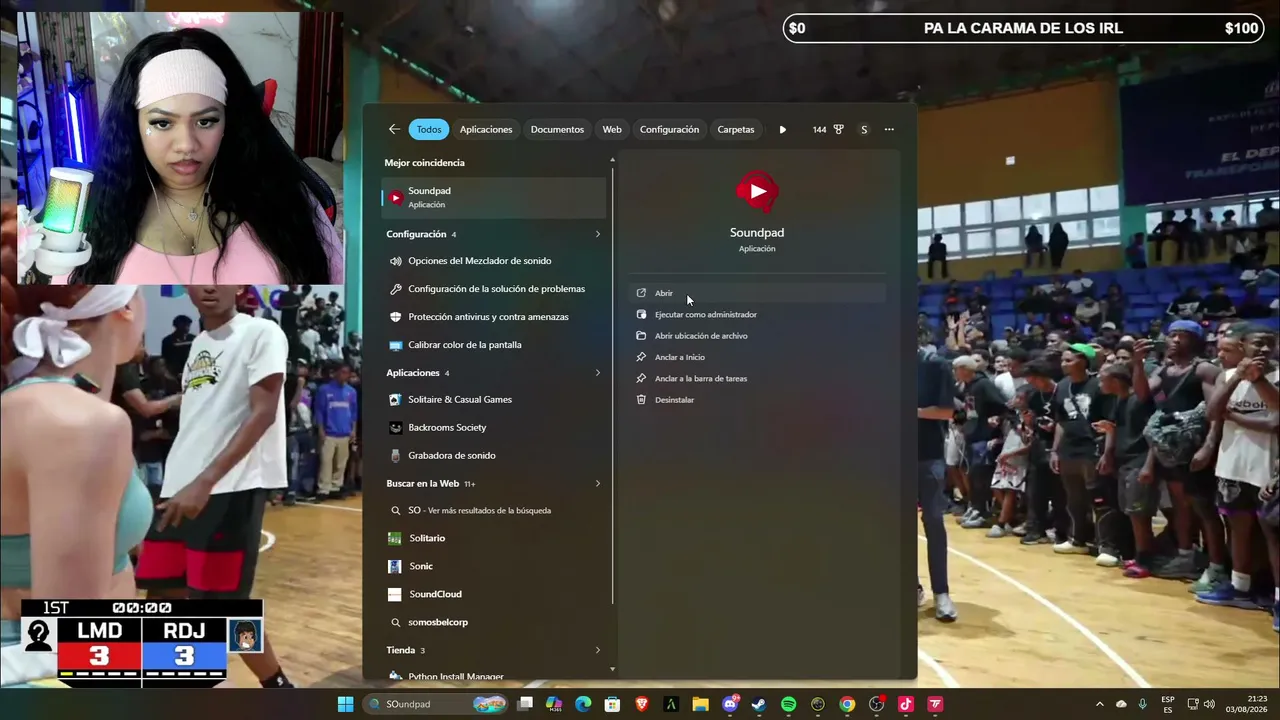Click the antivirus shield icon
The width and height of the screenshot is (1280, 720).
pos(396,317)
